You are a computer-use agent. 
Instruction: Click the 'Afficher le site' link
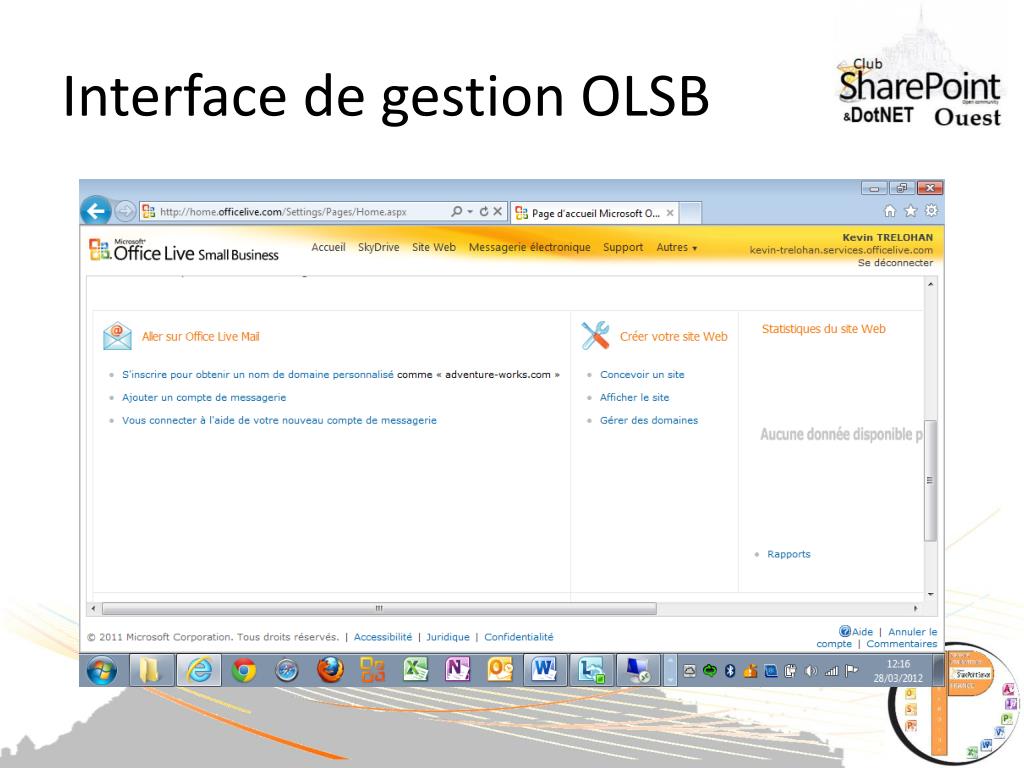(x=634, y=398)
